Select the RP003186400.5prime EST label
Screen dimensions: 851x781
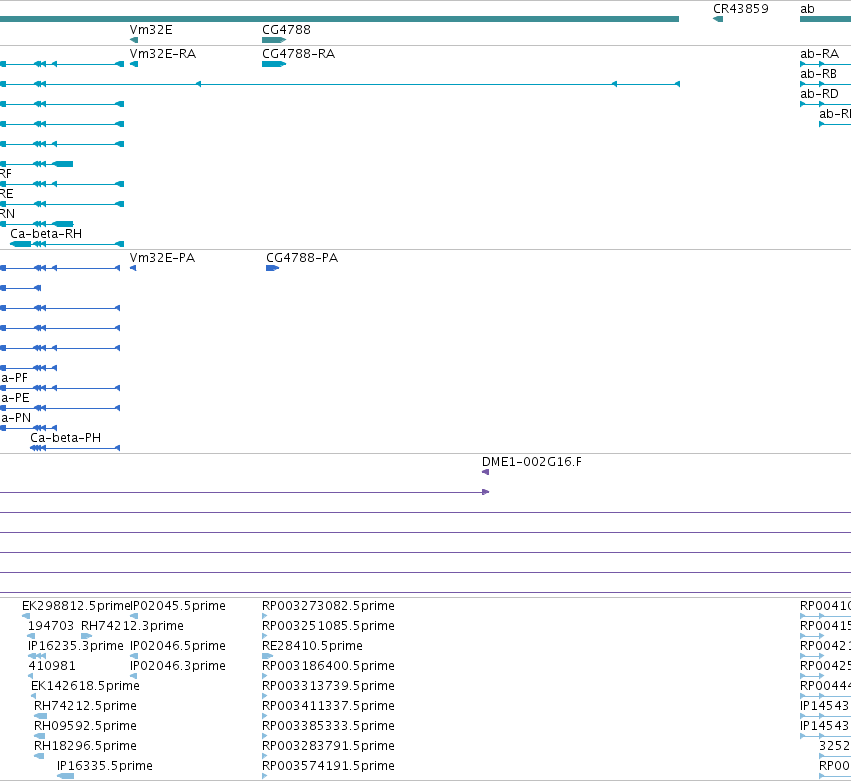coord(328,666)
